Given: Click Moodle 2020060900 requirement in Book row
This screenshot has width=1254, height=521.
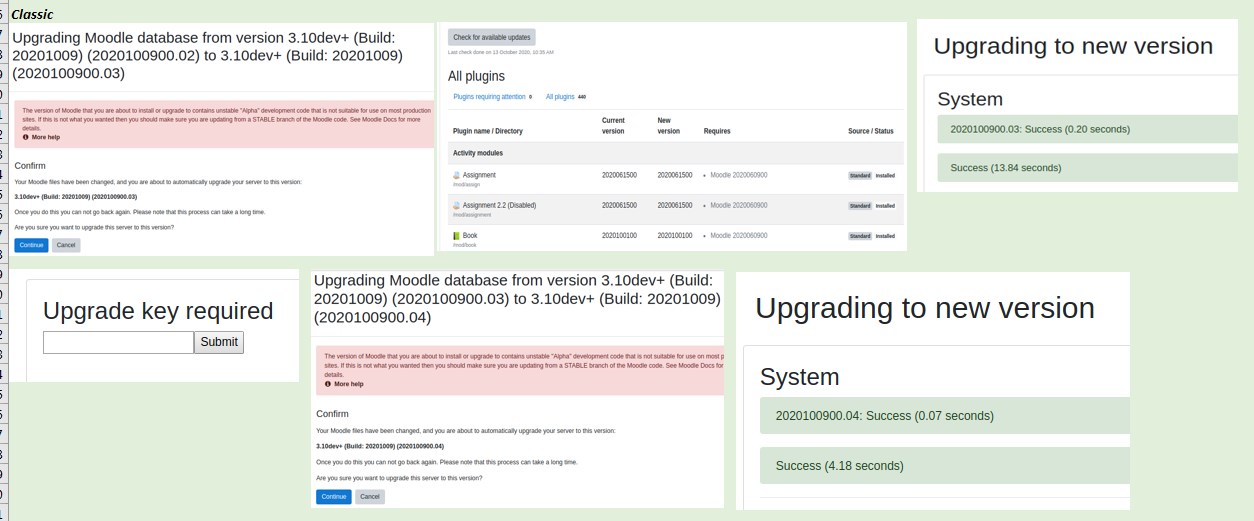Looking at the screenshot, I should [x=739, y=236].
